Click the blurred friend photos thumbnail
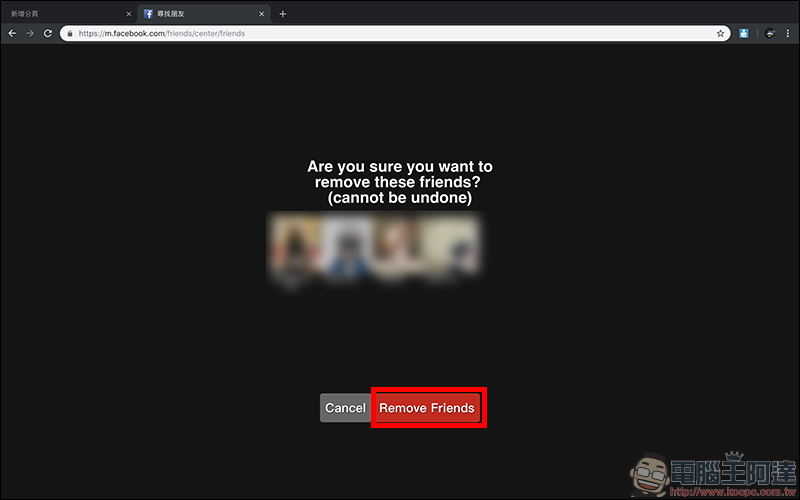Screen dimensions: 800x500 click(374, 250)
